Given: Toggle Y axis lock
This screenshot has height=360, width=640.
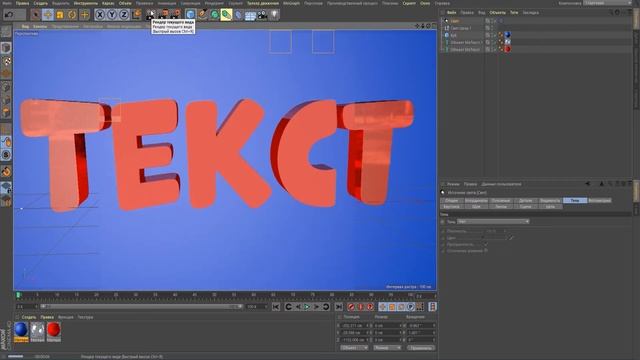Looking at the screenshot, I should (112, 15).
